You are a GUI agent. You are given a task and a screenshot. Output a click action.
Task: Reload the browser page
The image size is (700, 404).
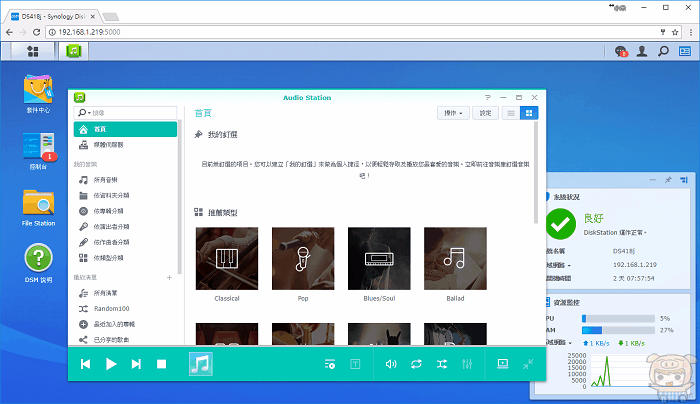[37, 32]
